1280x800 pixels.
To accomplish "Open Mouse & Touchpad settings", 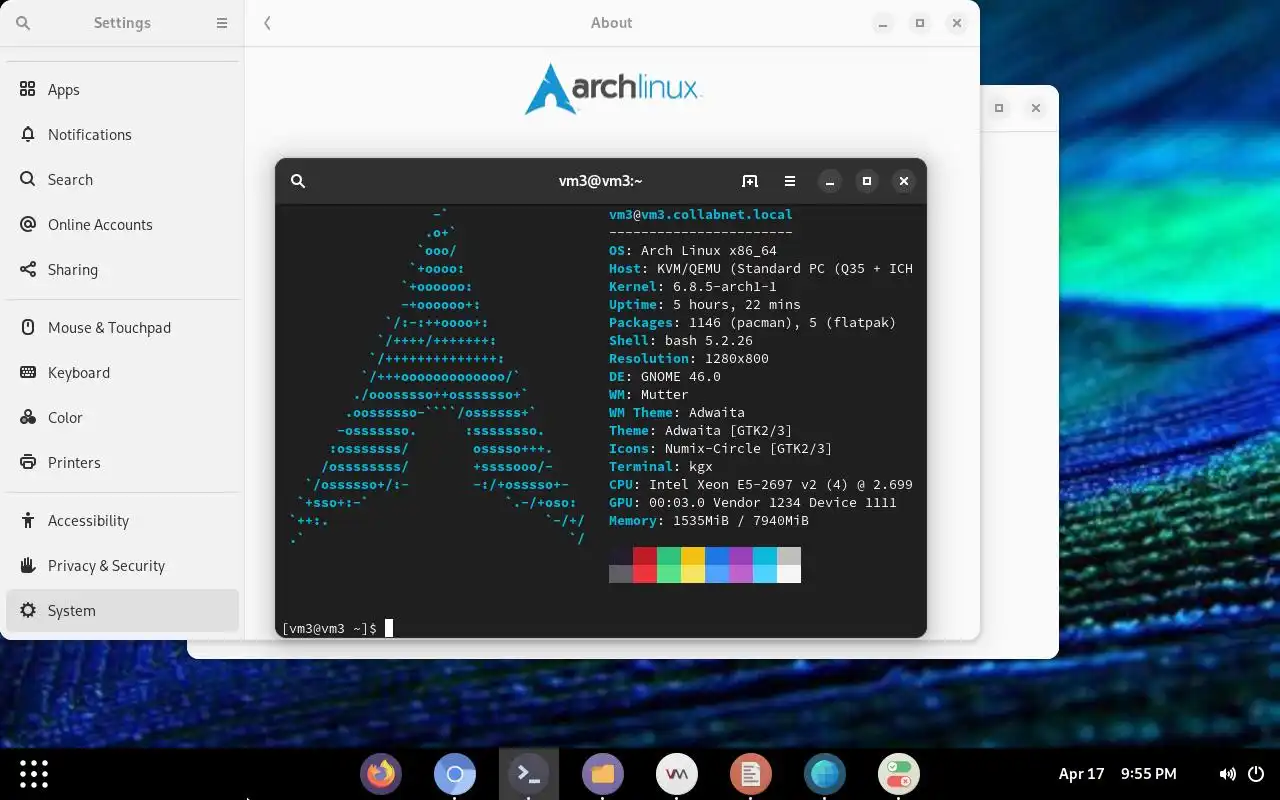I will point(122,328).
